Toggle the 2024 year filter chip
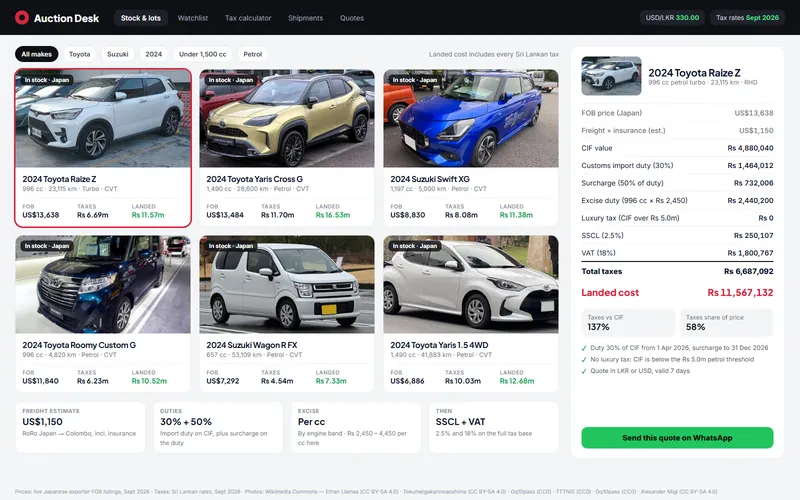The image size is (800, 500). (x=154, y=54)
